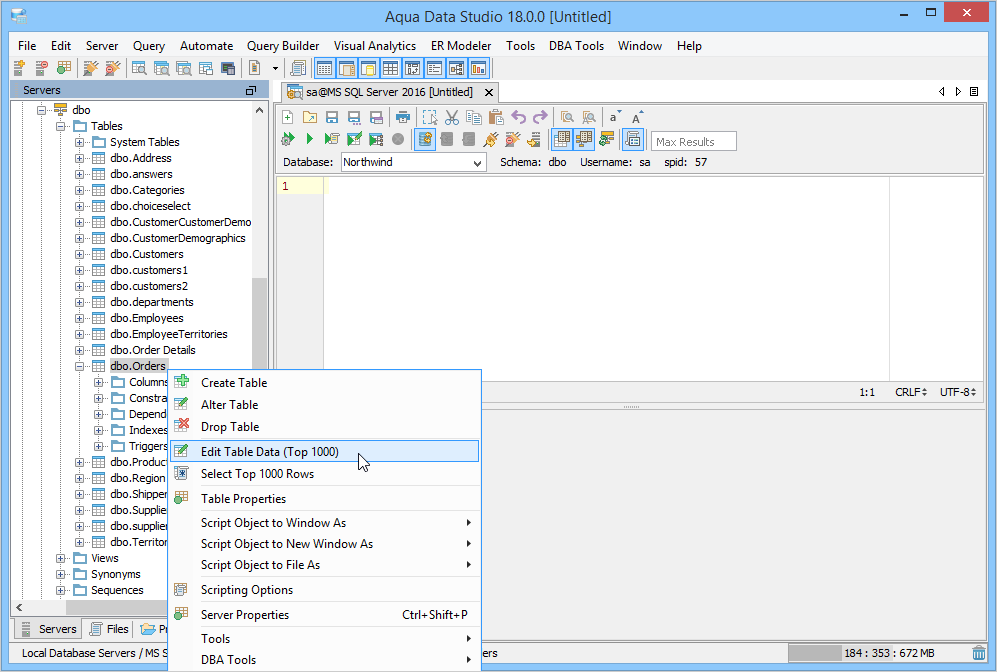Viewport: 997px width, 672px height.
Task: Switch to the Files tab
Action: pos(109,629)
